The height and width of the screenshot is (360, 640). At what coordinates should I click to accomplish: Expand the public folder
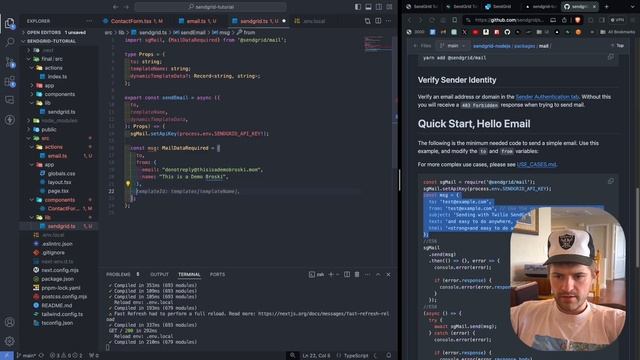49,129
